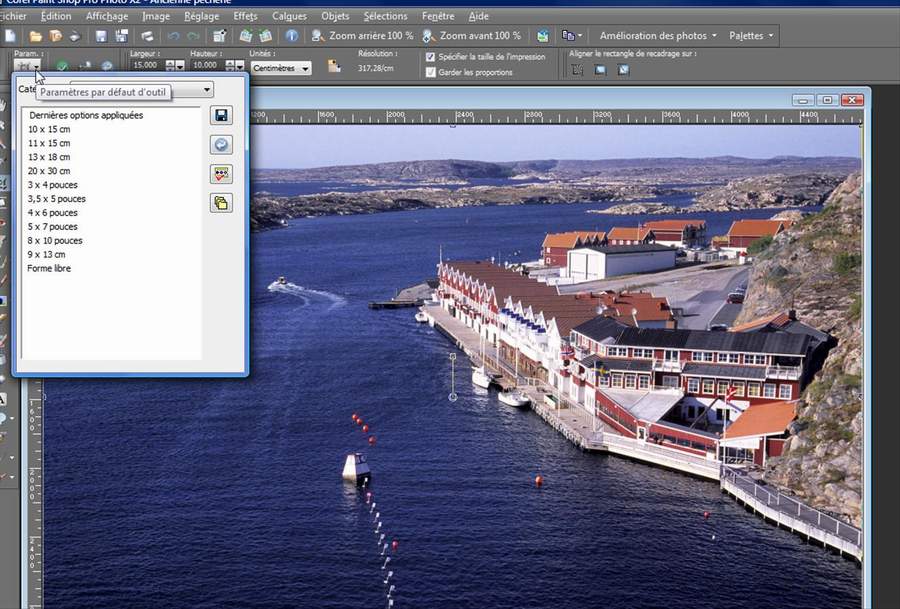Open the Image menu
Viewport: 900px width, 609px height.
click(x=156, y=16)
